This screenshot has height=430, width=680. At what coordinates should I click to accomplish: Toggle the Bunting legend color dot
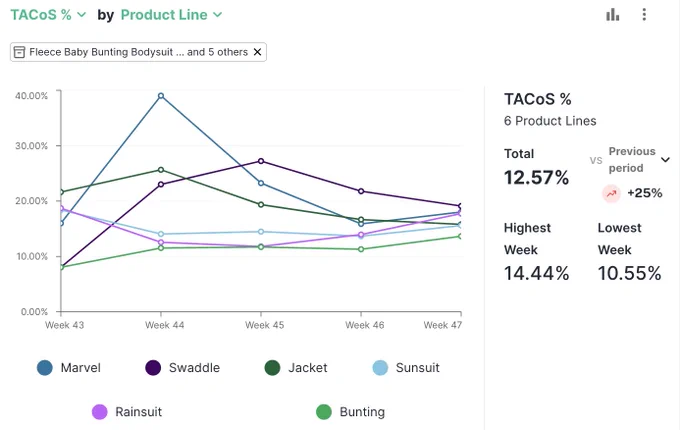point(324,412)
